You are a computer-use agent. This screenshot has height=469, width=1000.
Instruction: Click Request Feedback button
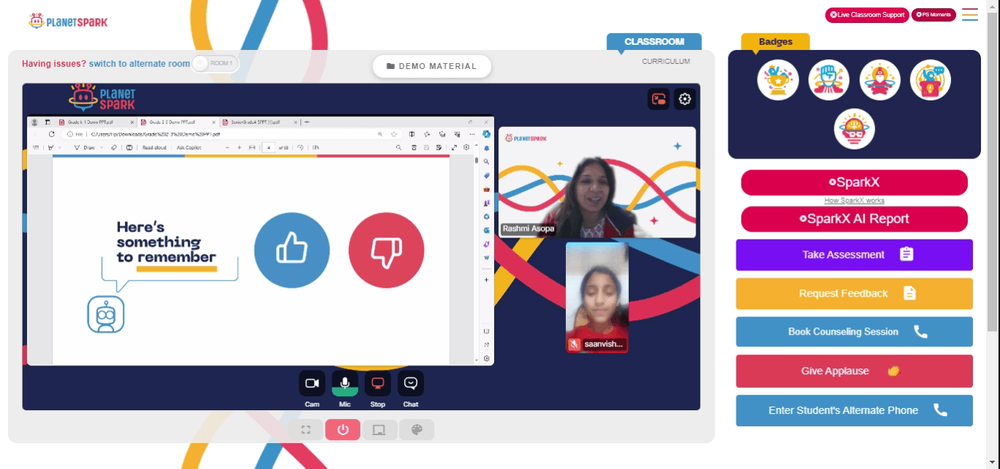(854, 294)
